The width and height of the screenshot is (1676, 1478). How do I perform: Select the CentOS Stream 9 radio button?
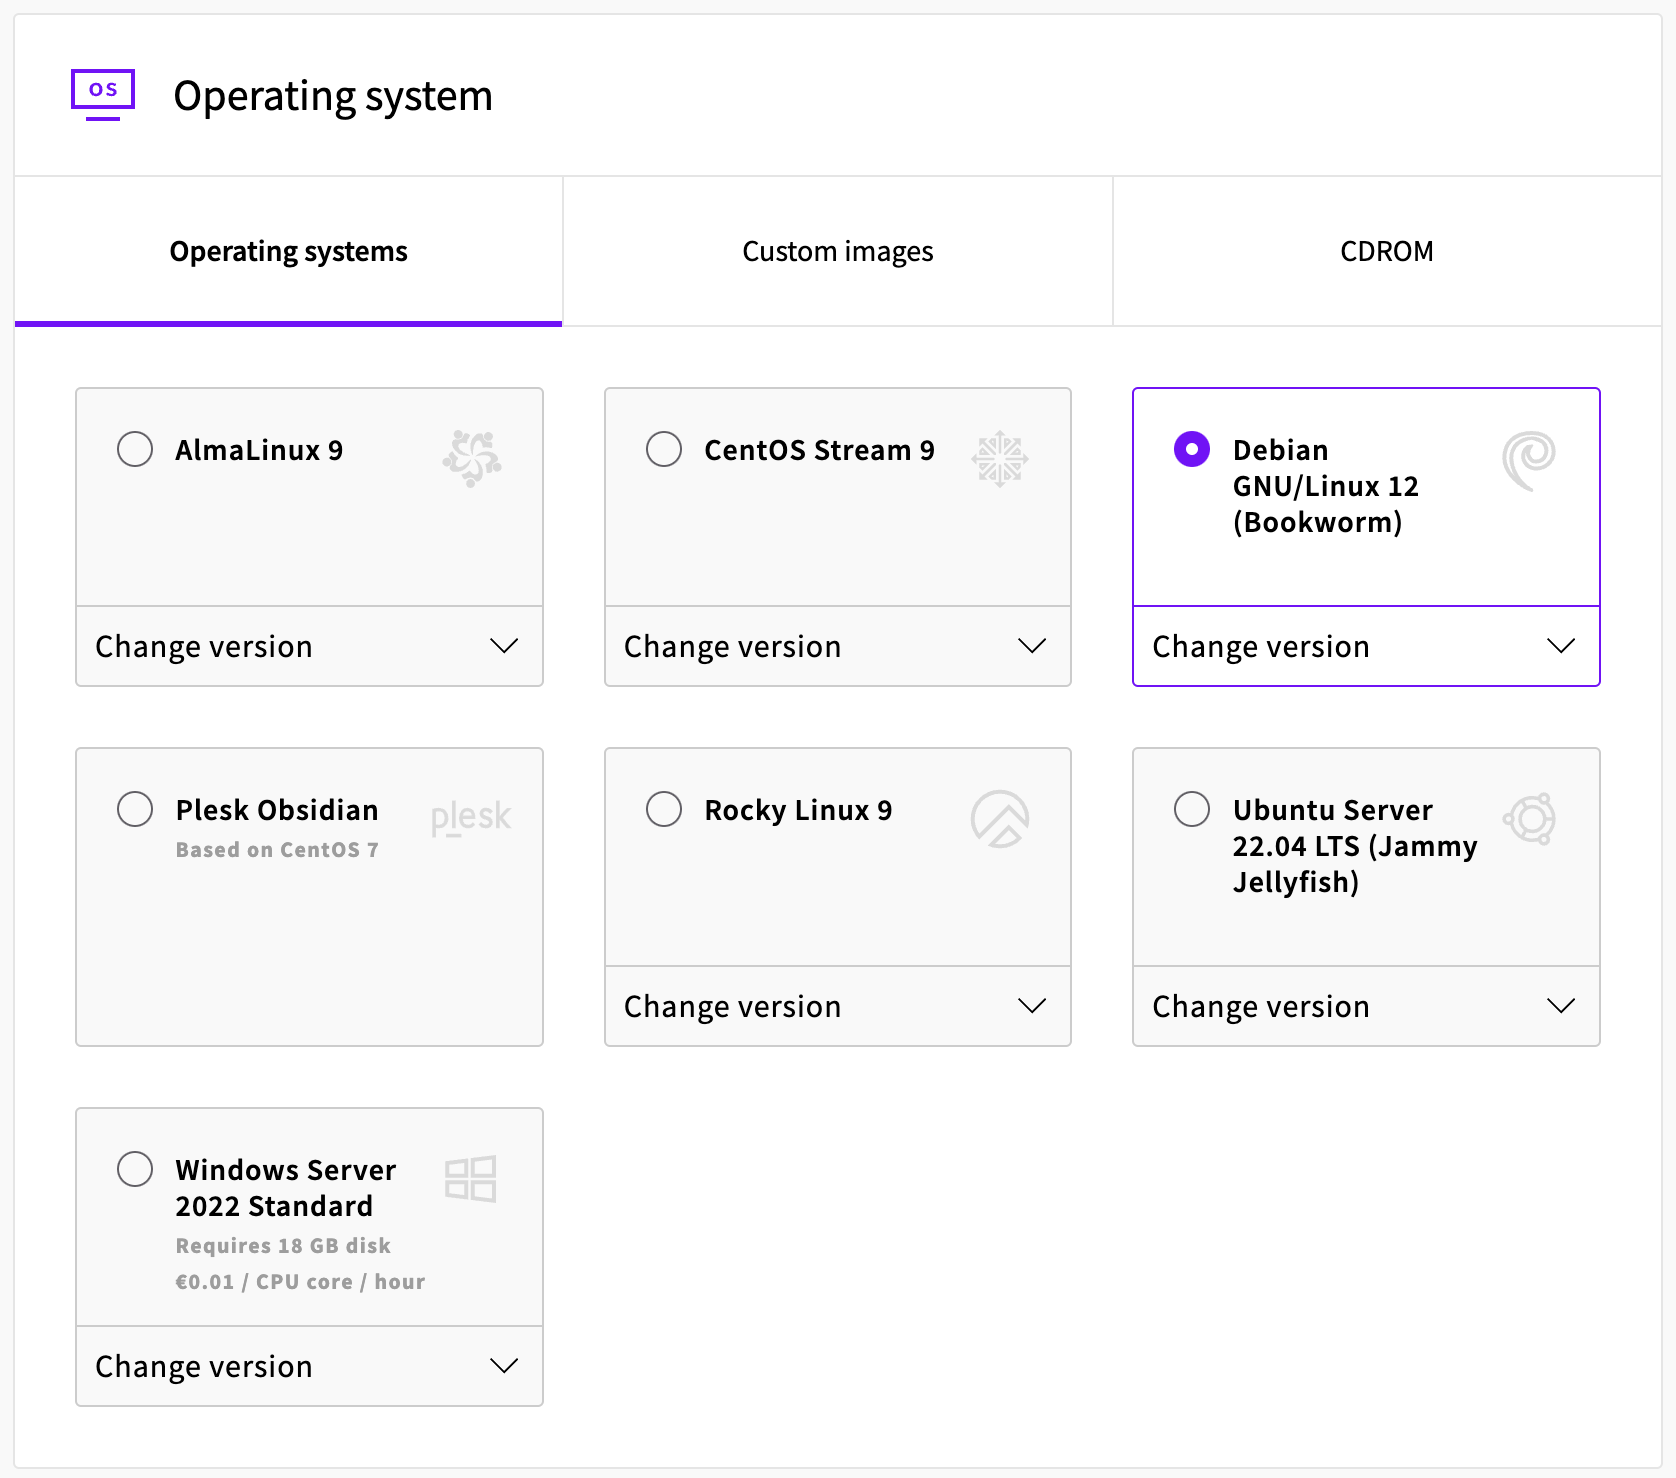[x=664, y=449]
